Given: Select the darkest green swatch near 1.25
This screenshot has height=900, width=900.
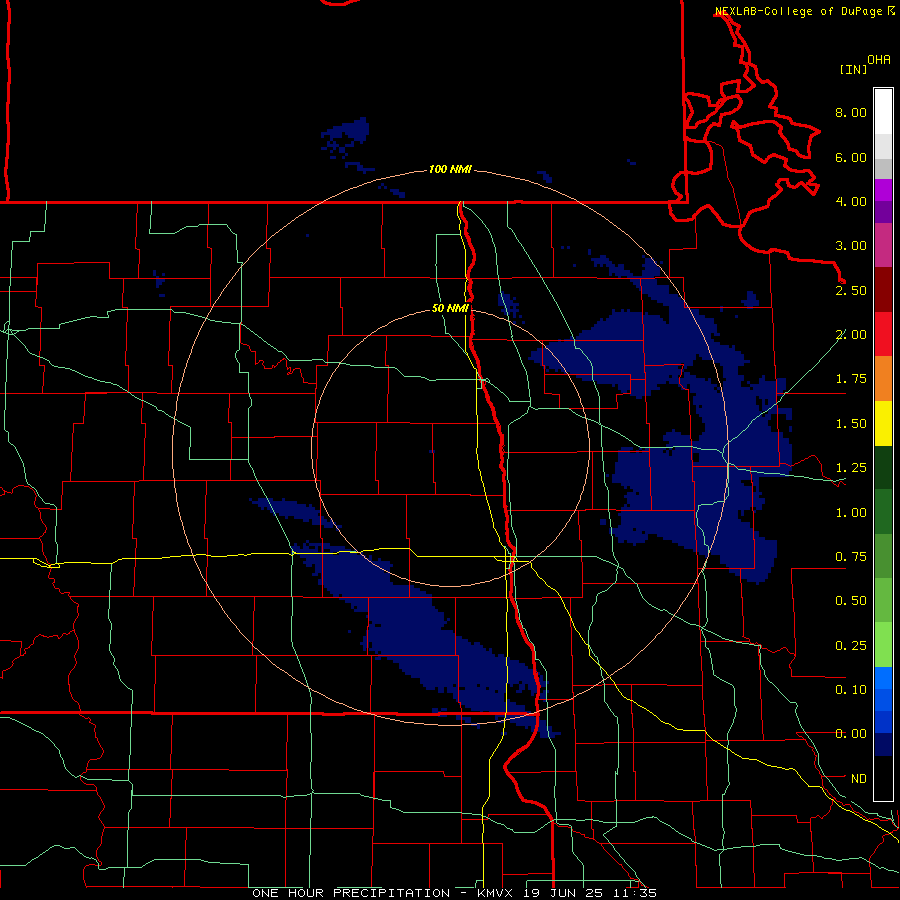Looking at the screenshot, I should coord(883,468).
